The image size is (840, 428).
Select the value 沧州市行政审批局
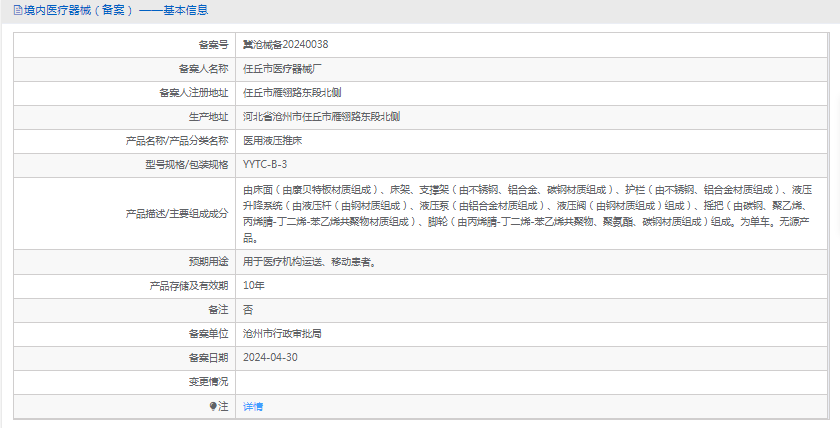(x=282, y=334)
